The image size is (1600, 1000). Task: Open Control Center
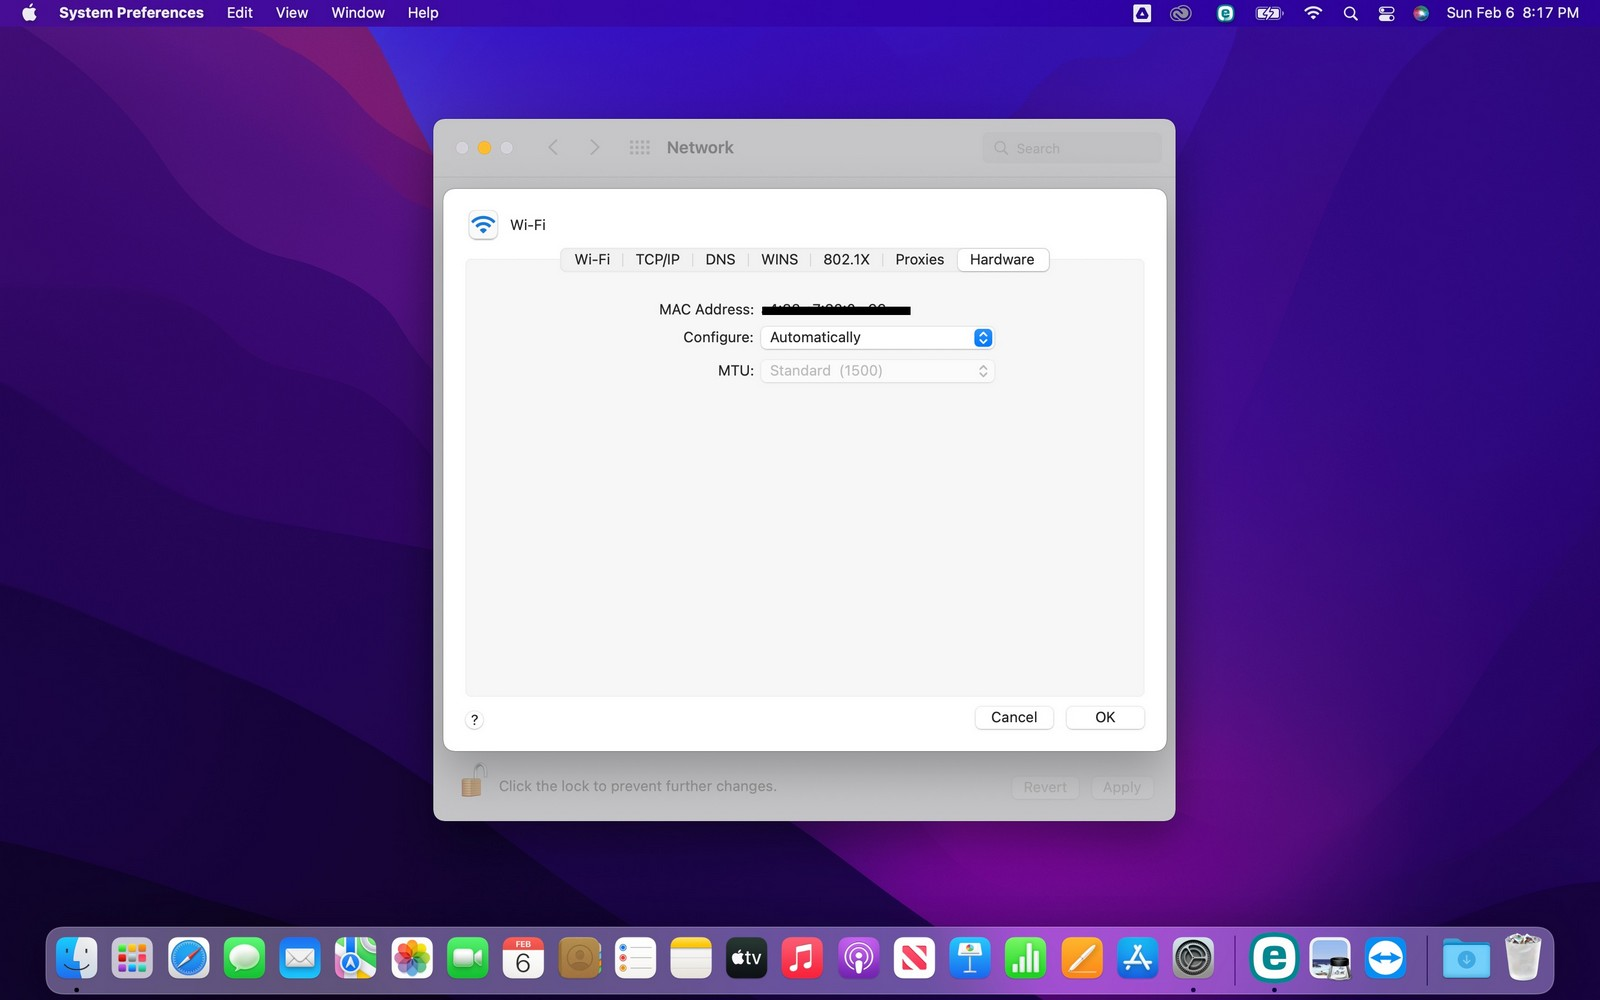point(1386,13)
